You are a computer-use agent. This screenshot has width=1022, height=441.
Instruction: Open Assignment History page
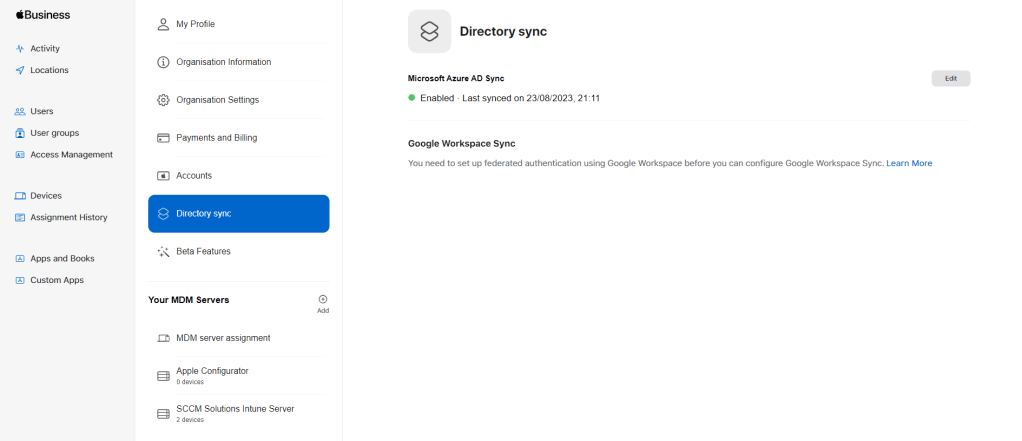(x=68, y=217)
